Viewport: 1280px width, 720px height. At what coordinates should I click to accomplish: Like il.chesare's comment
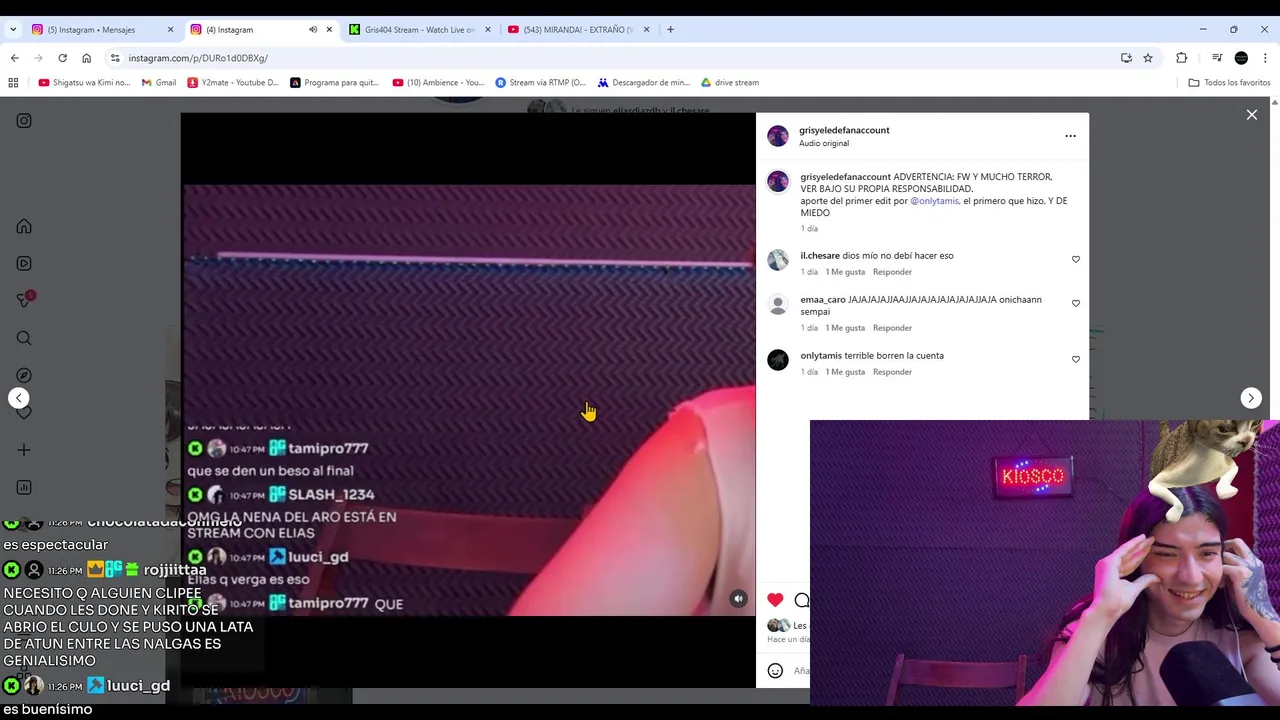pyautogui.click(x=1076, y=259)
